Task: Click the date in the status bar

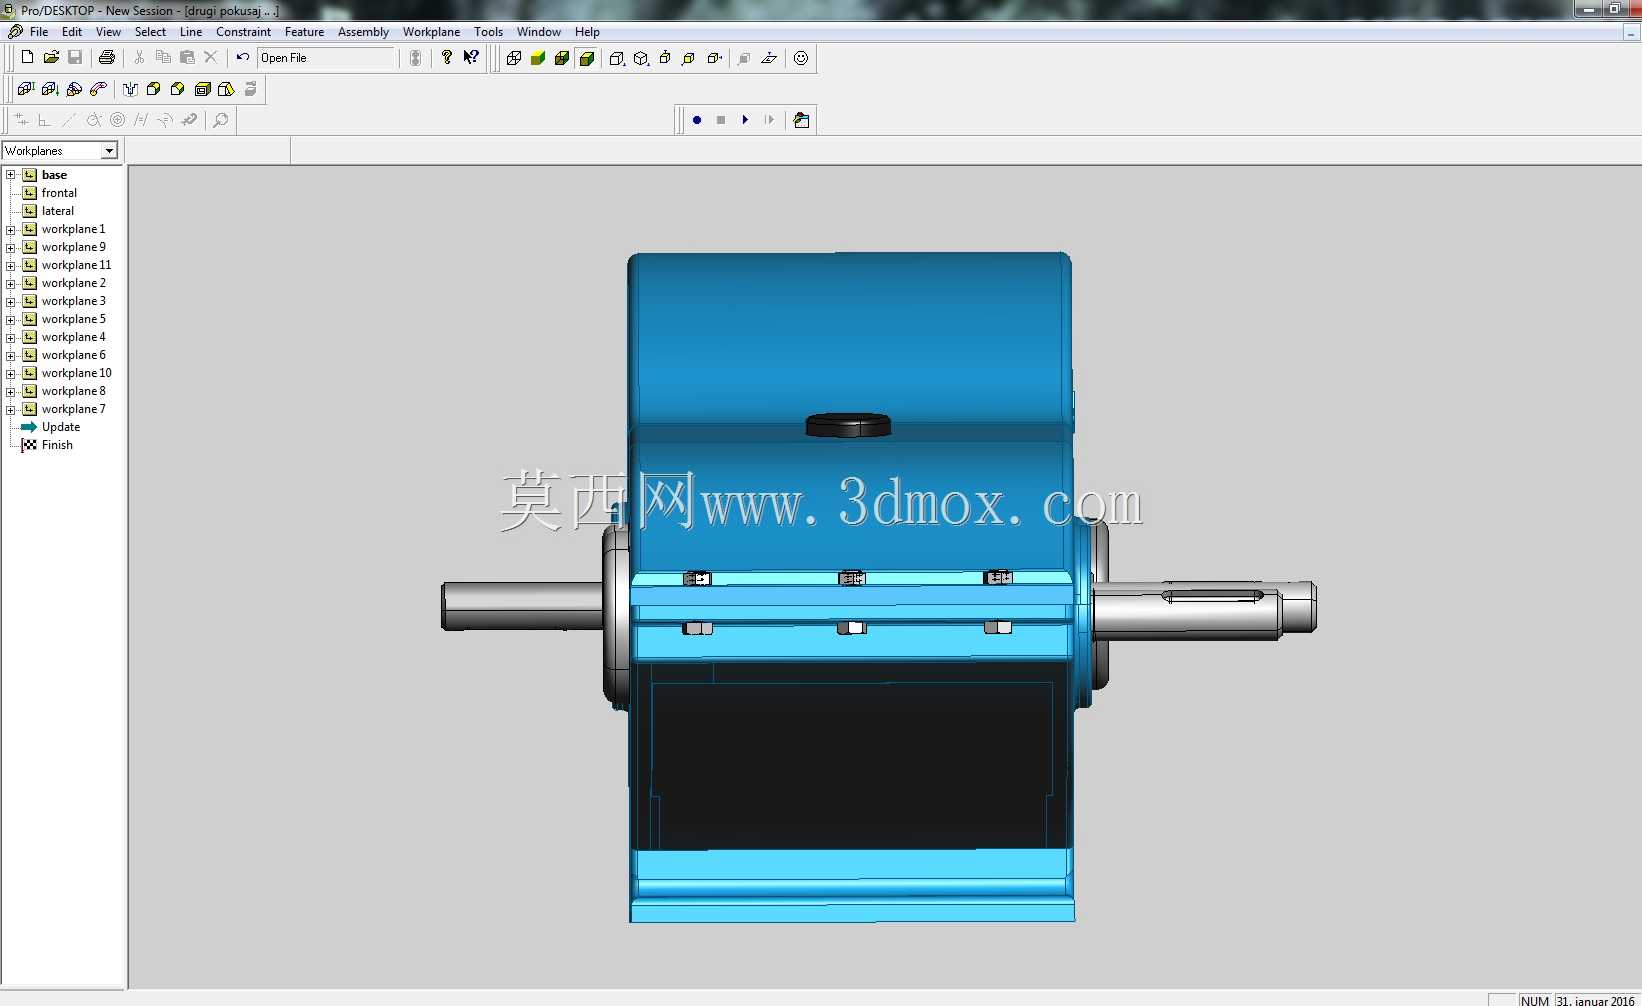Action: pos(1596,1000)
